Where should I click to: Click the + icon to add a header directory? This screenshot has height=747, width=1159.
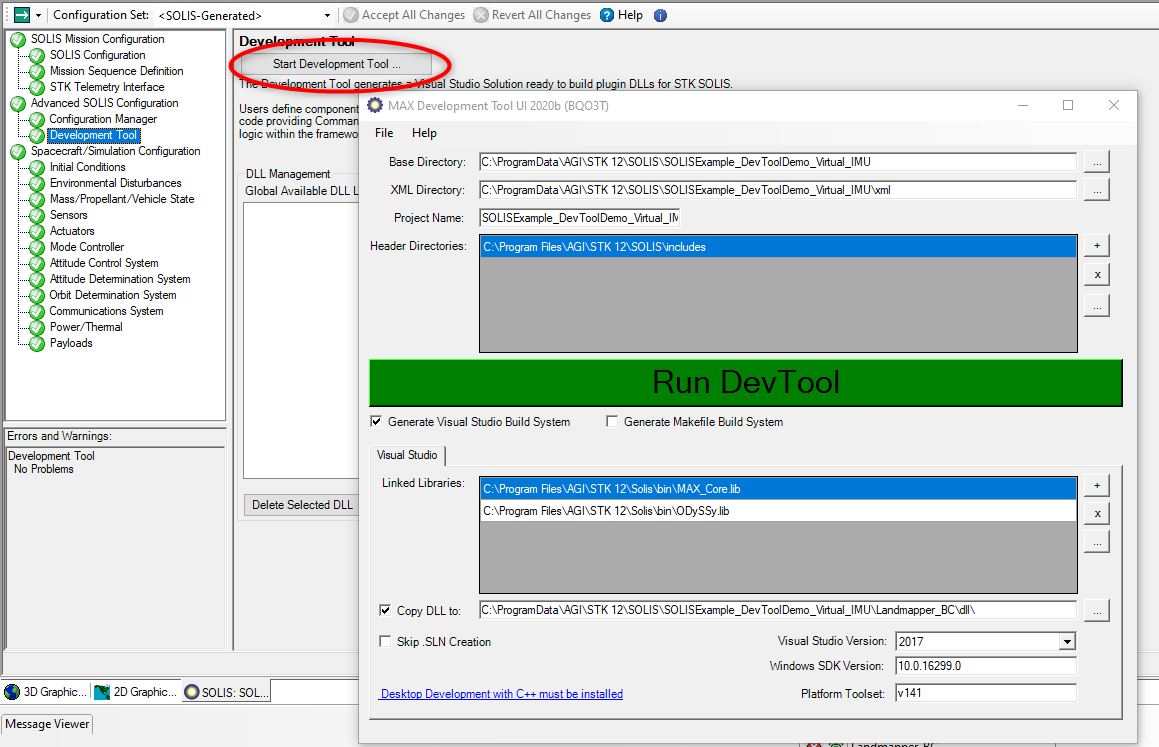pyautogui.click(x=1097, y=245)
